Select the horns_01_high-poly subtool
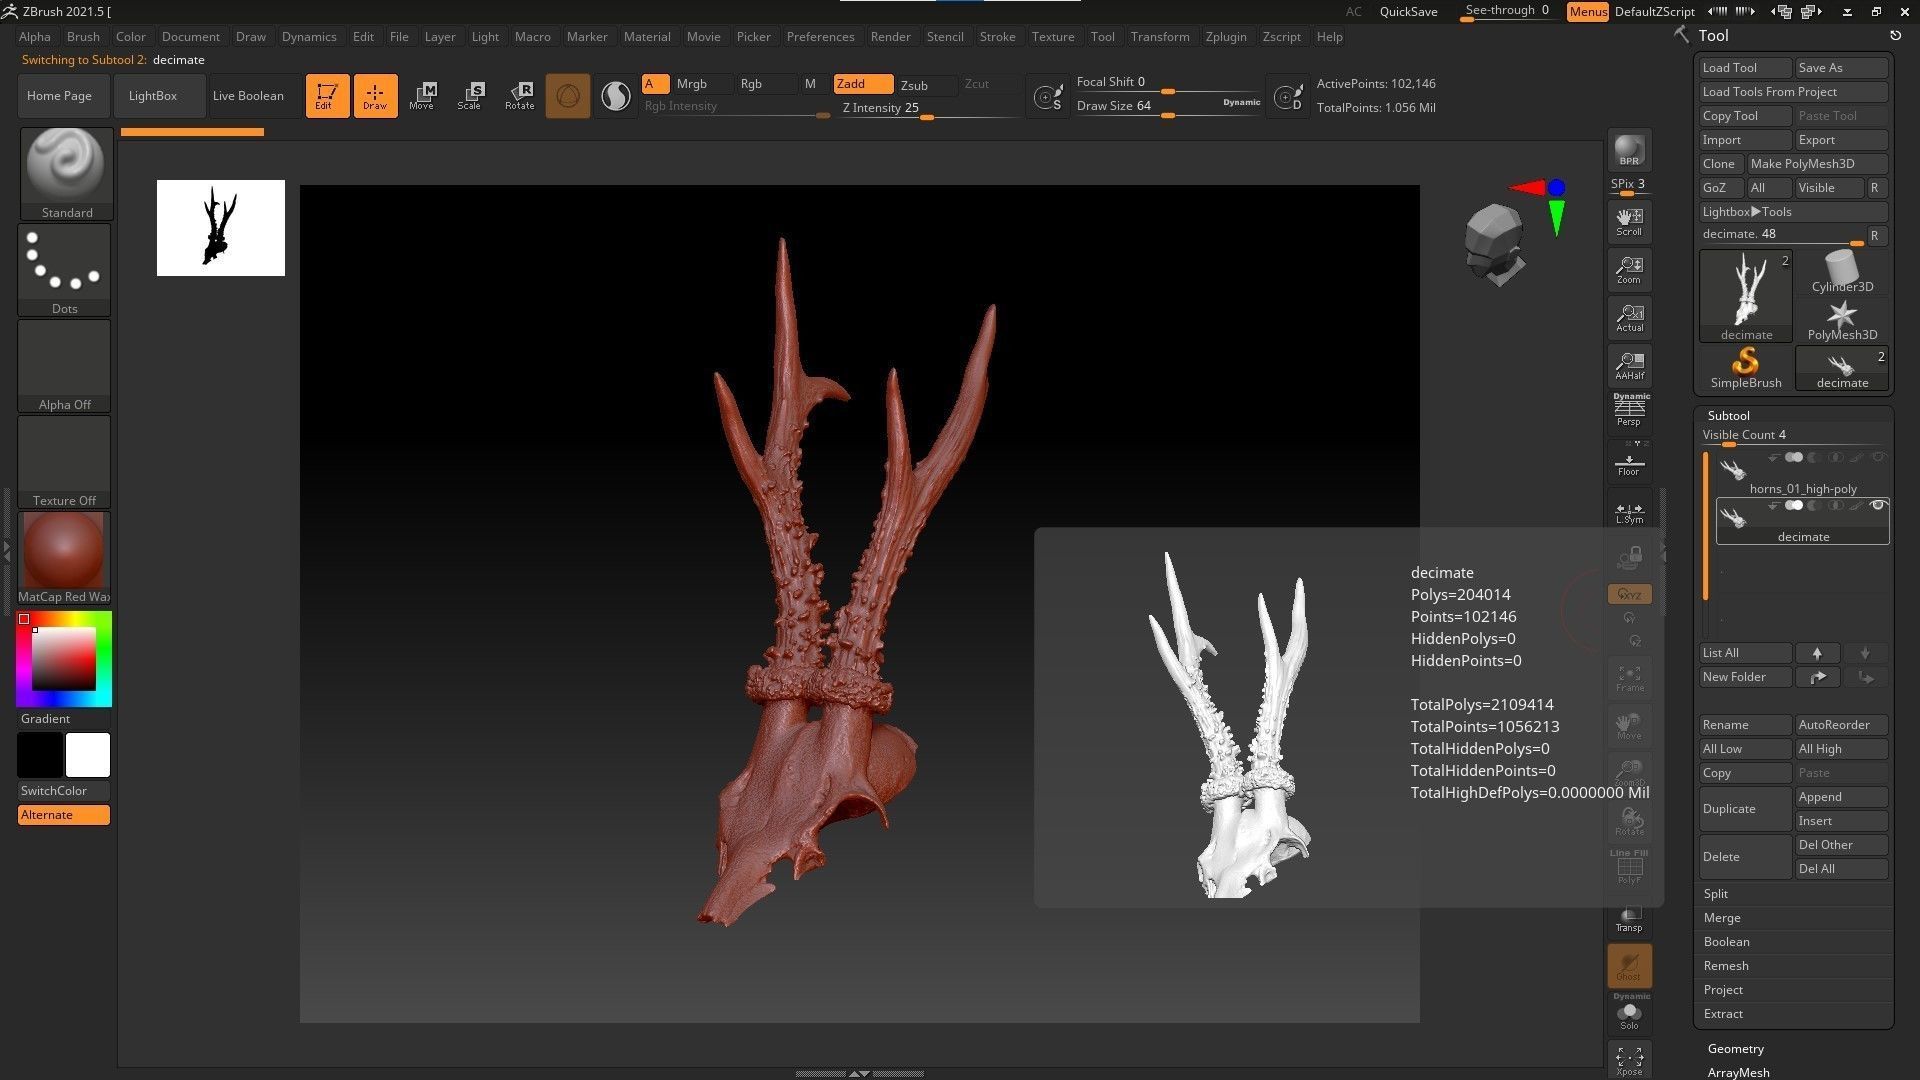Viewport: 1920px width, 1080px height. 1802,473
